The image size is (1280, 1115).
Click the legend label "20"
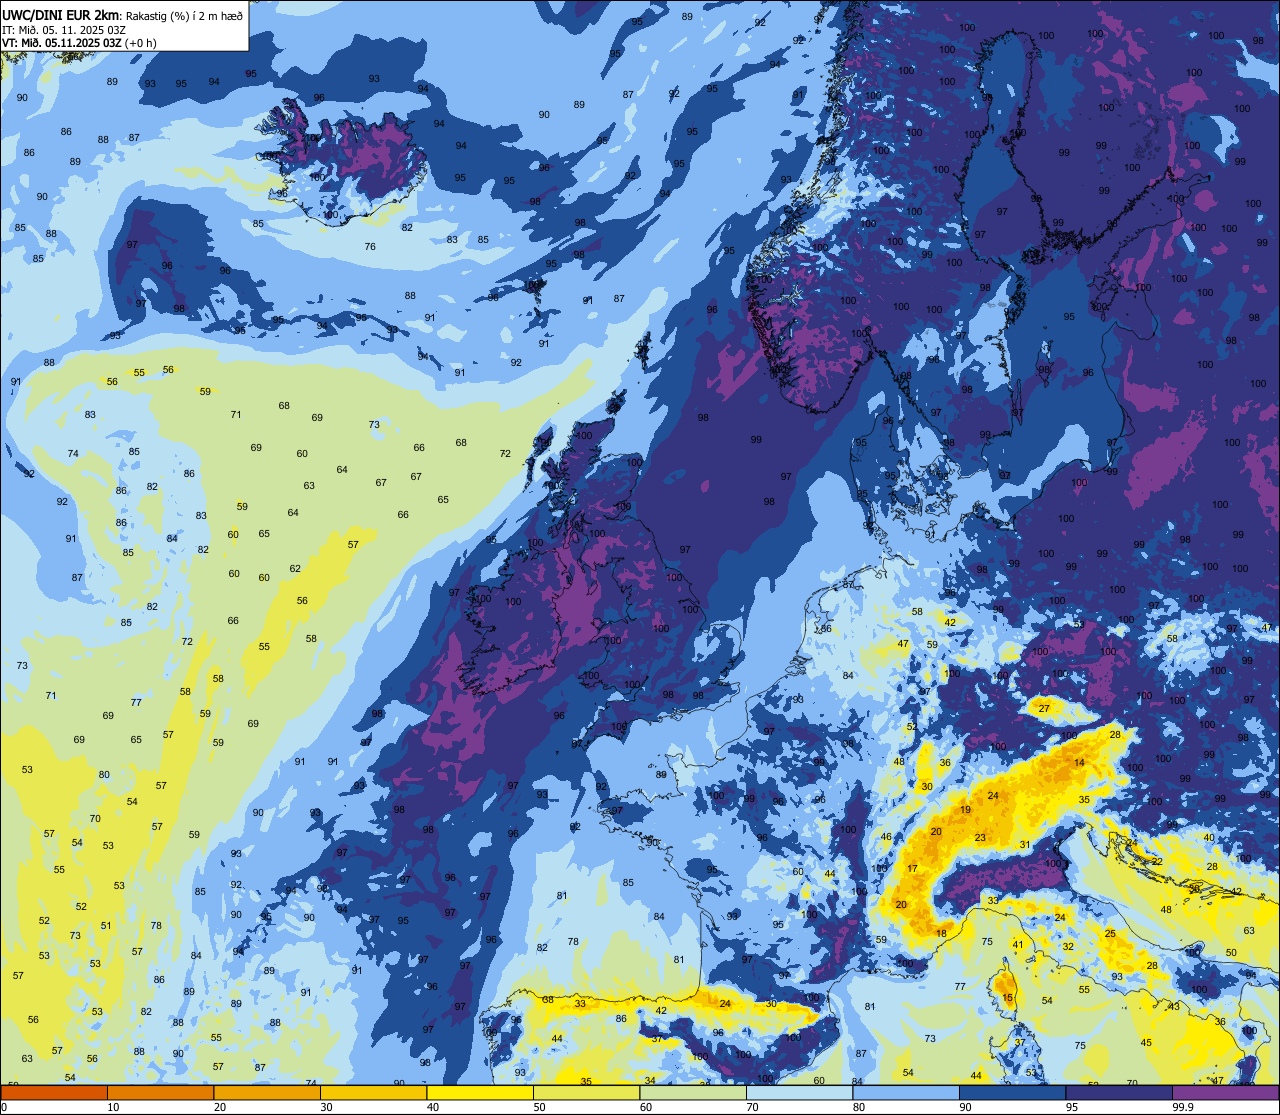(220, 1107)
